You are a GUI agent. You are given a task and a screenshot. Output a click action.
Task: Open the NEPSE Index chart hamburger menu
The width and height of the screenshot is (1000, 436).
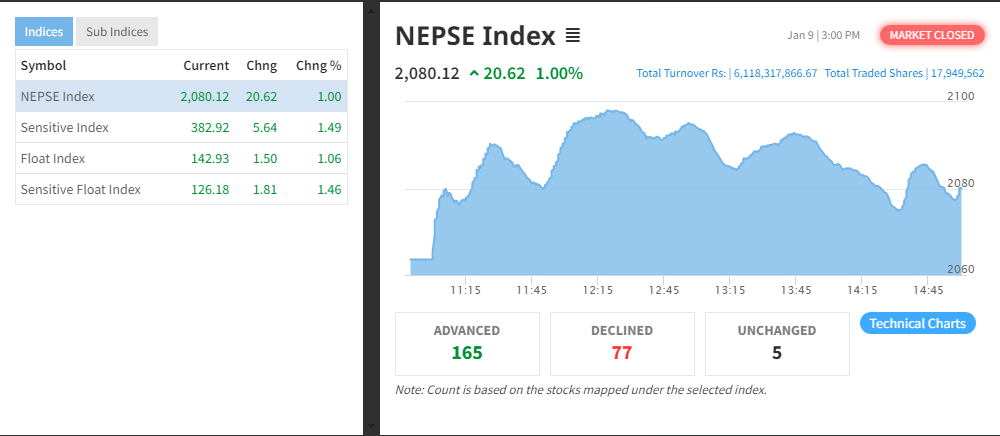click(x=573, y=36)
